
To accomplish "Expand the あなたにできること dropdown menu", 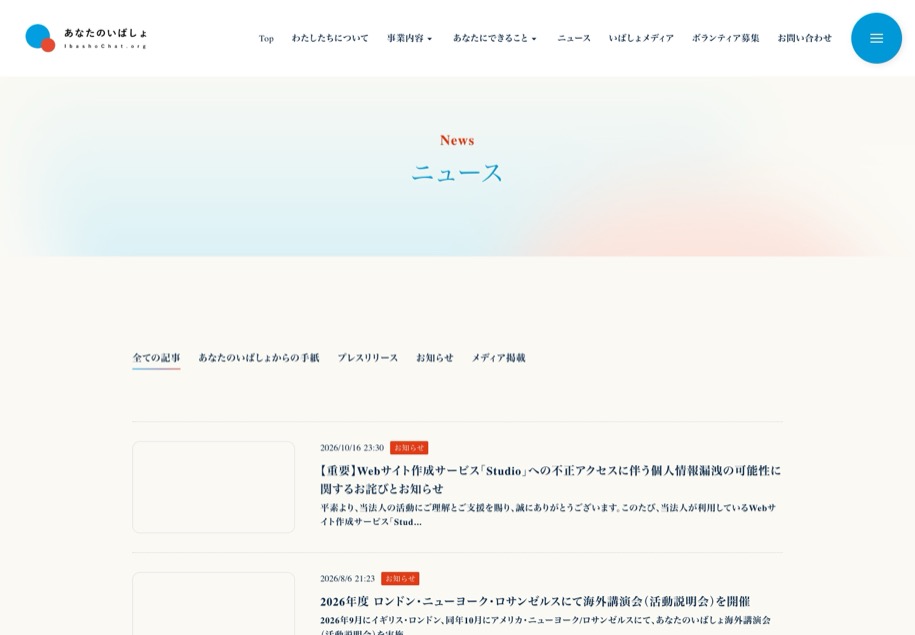I will click(495, 38).
